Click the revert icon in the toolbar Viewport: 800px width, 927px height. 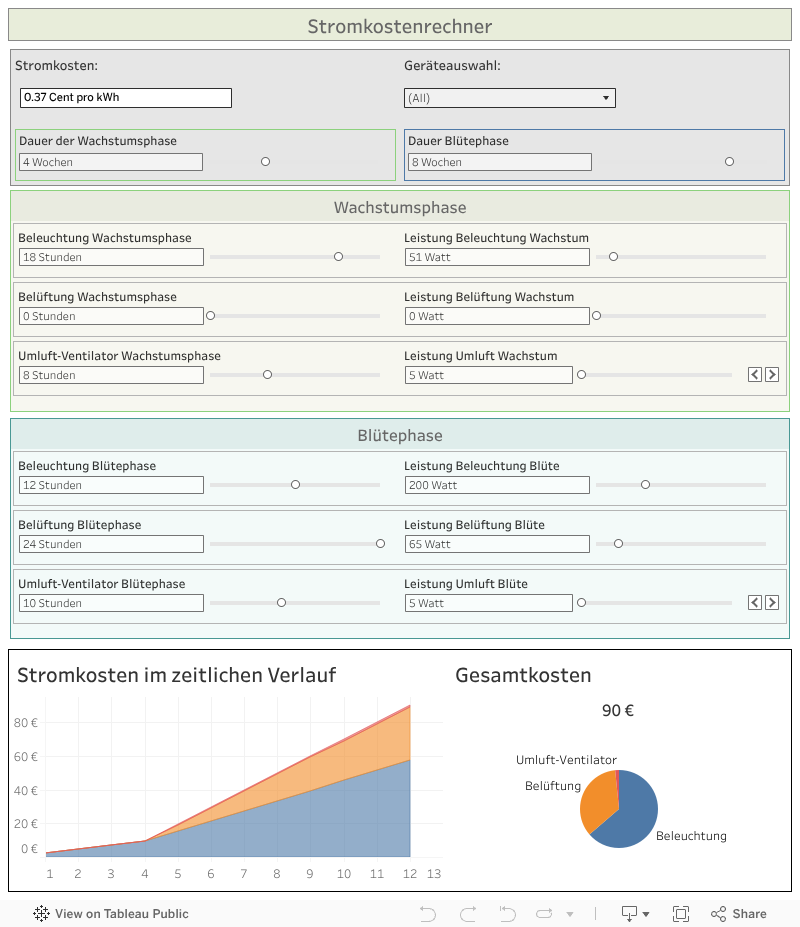[x=507, y=913]
